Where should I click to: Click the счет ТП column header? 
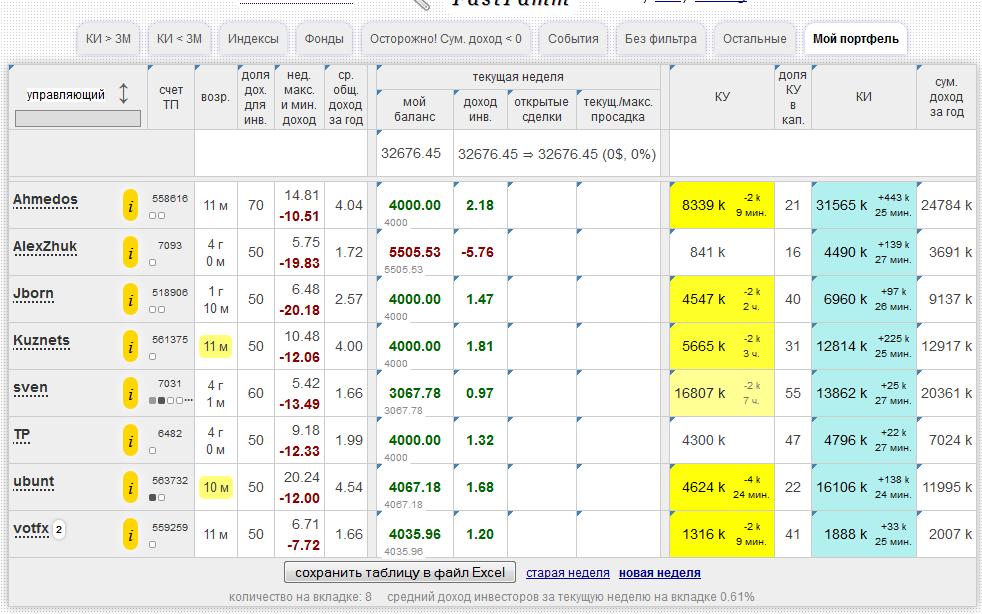[x=171, y=97]
